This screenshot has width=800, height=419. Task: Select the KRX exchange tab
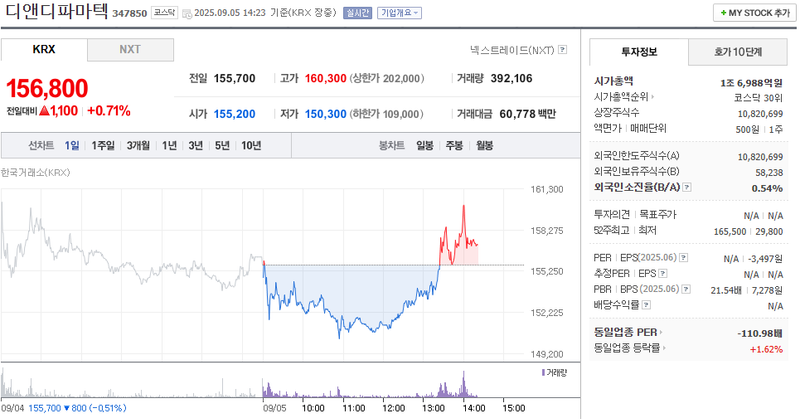pos(44,50)
